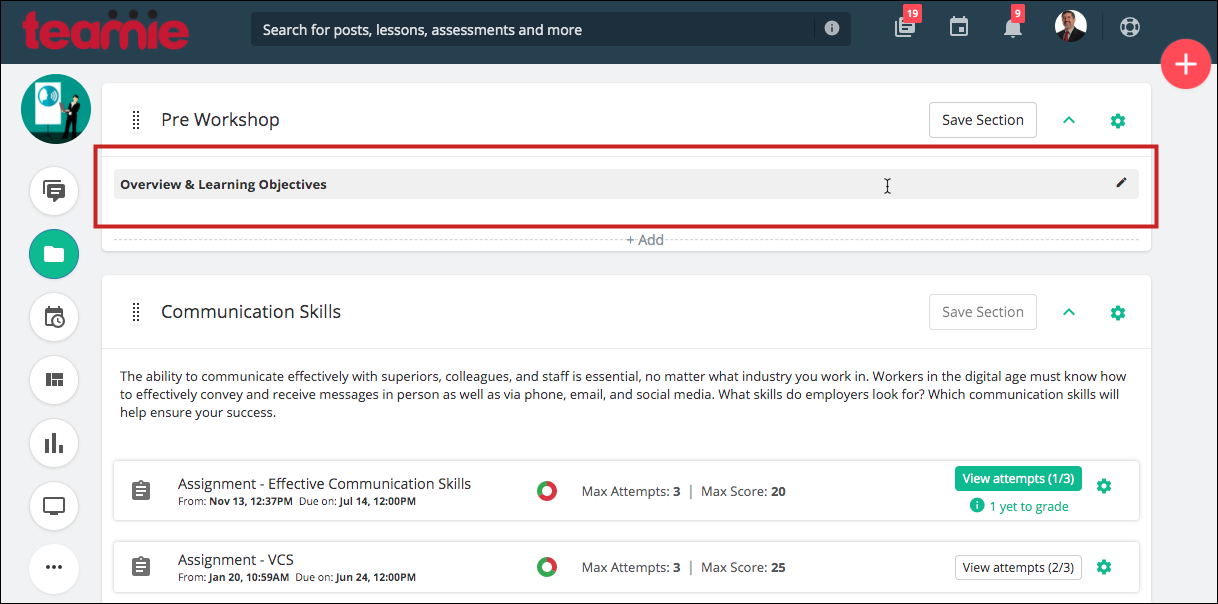1218x604 pixels.
Task: Click Max Score: 20 text
Action: [x=743, y=491]
